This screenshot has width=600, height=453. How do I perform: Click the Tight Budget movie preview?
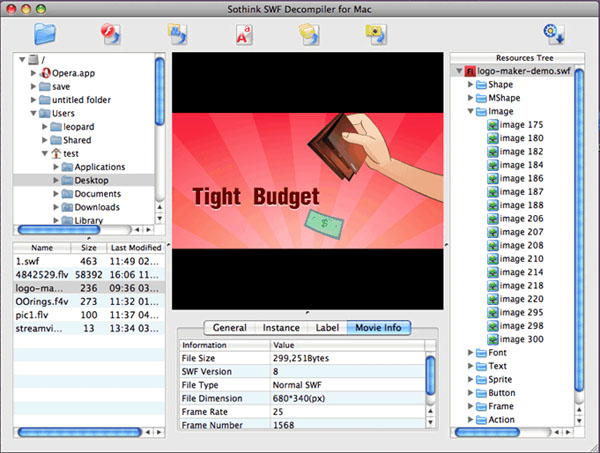[x=308, y=181]
